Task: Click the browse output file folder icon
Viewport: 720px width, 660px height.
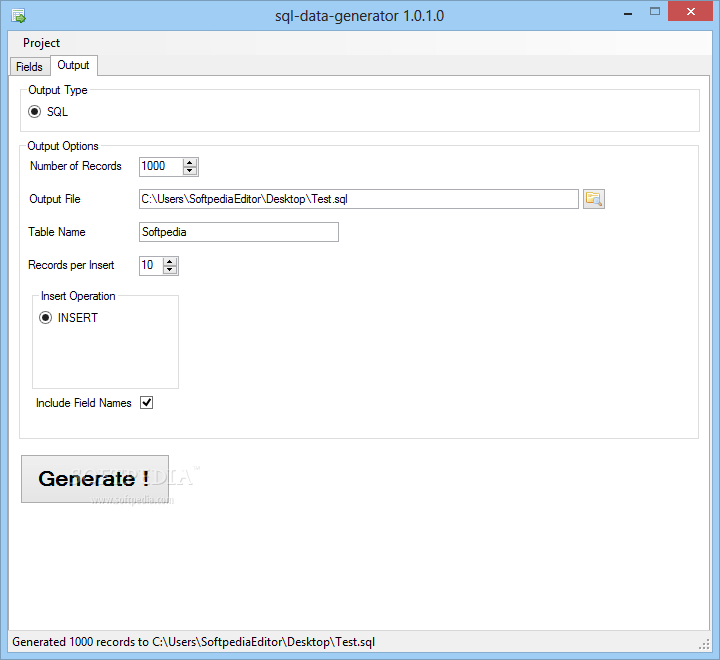Action: [x=594, y=199]
